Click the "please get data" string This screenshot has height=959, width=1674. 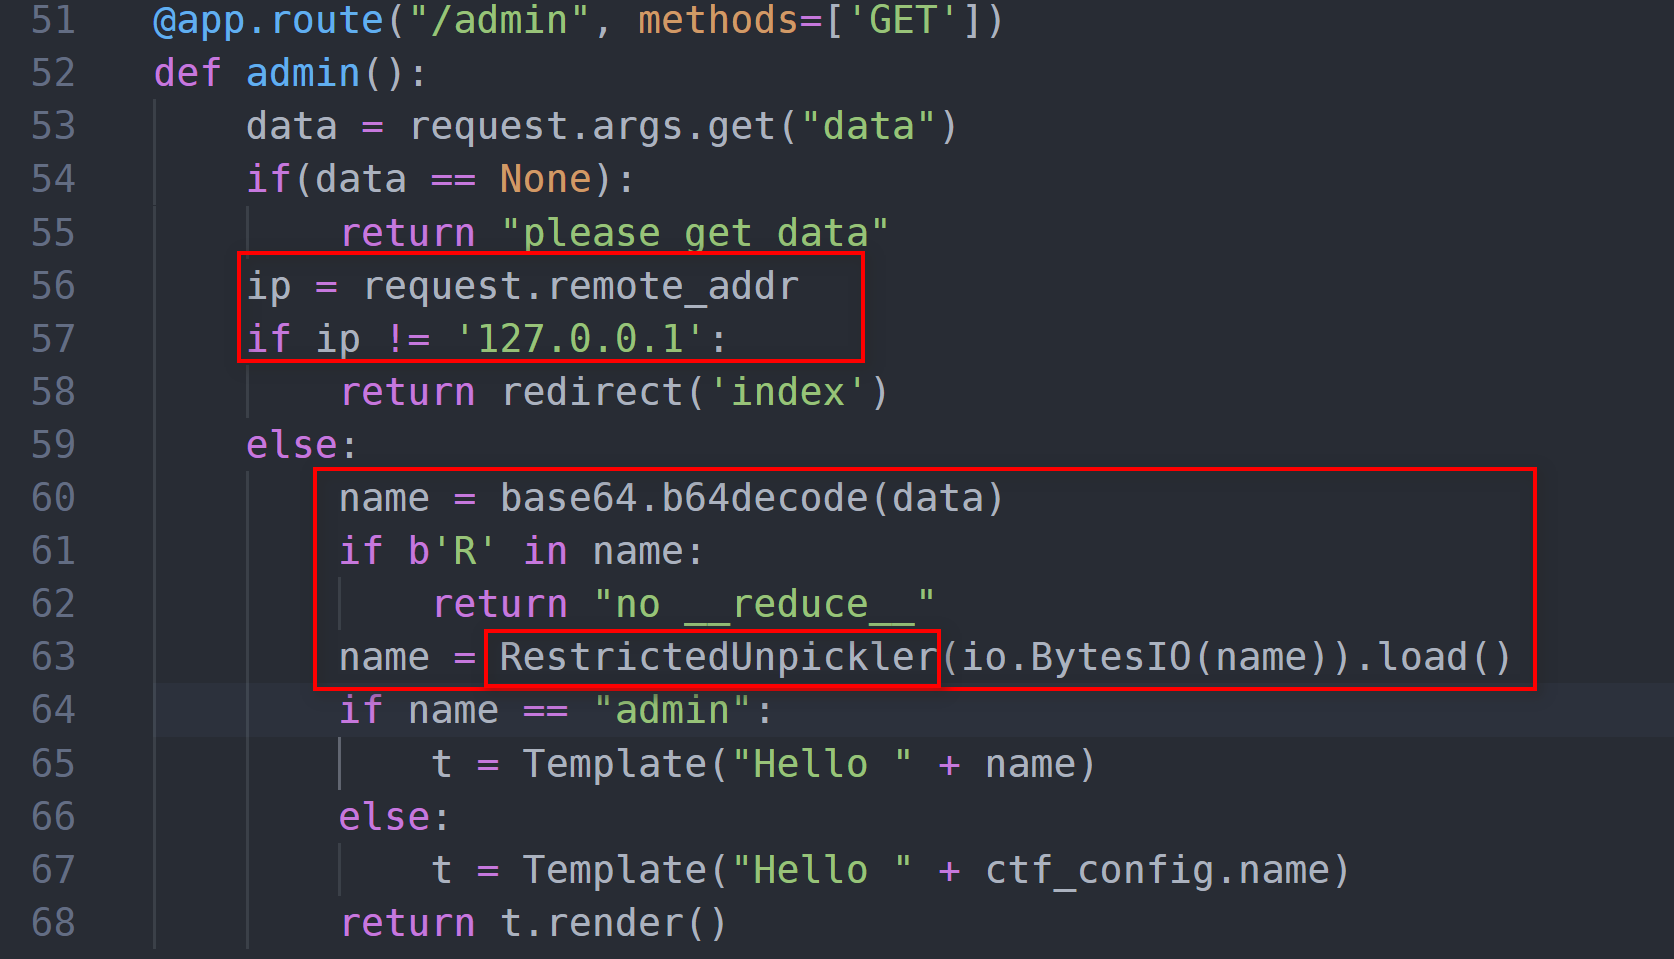tap(694, 233)
